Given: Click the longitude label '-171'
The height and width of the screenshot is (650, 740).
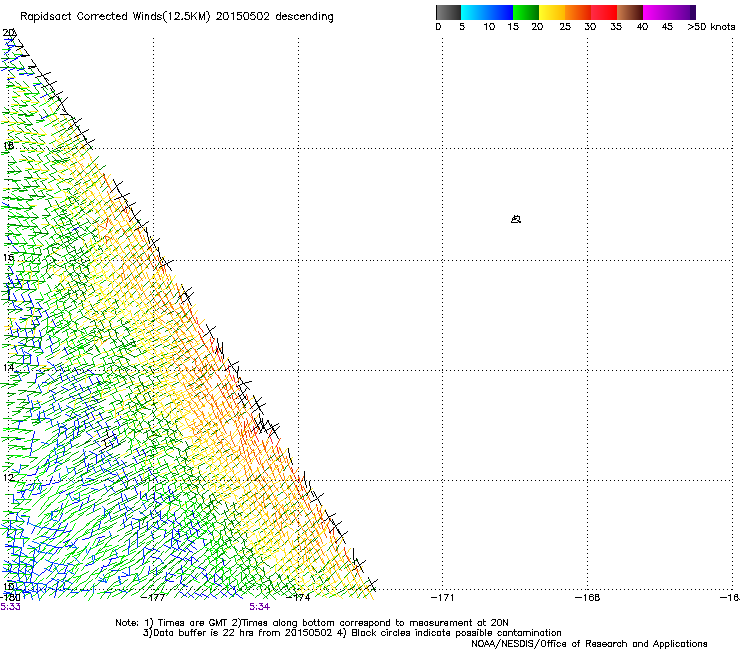Looking at the screenshot, I should click(442, 598).
